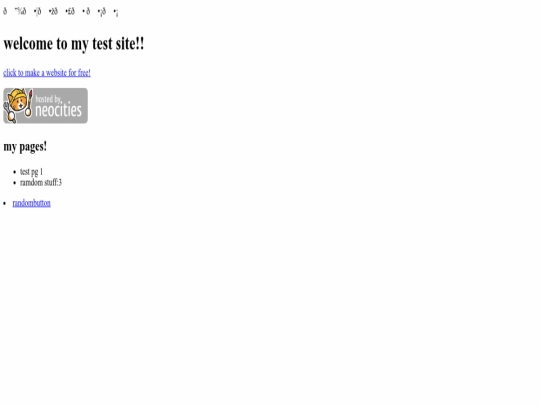Click the word 'welcome' in the main heading
This screenshot has width=540, height=405.
click(x=28, y=44)
